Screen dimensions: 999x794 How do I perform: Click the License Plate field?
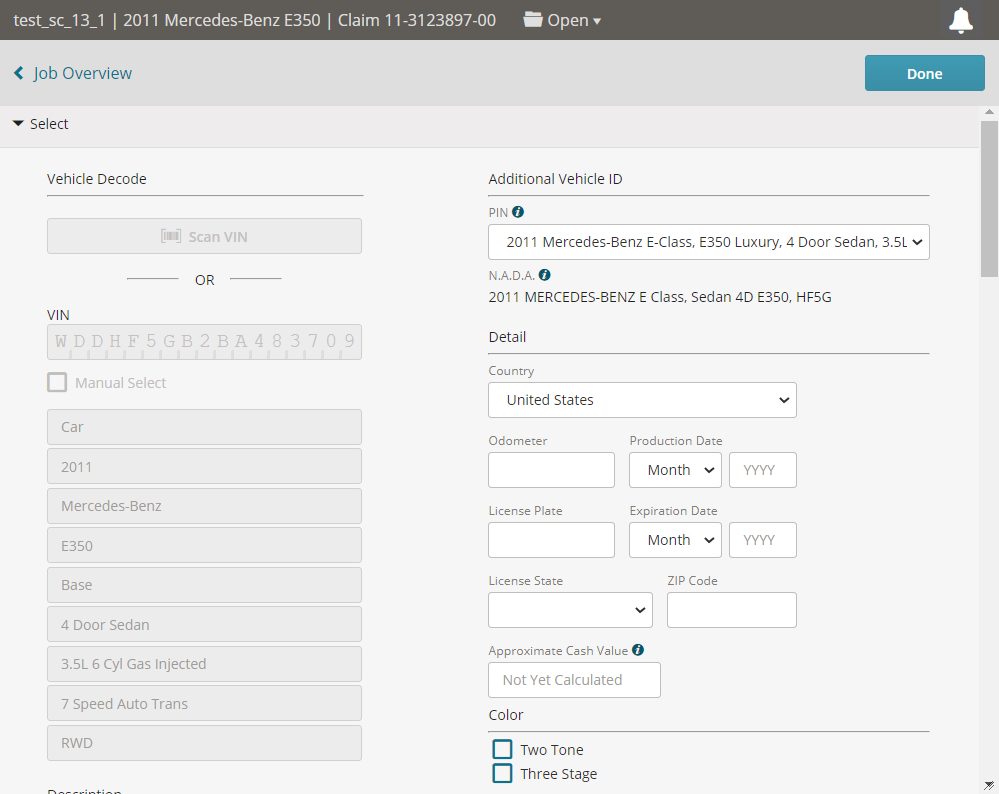551,540
